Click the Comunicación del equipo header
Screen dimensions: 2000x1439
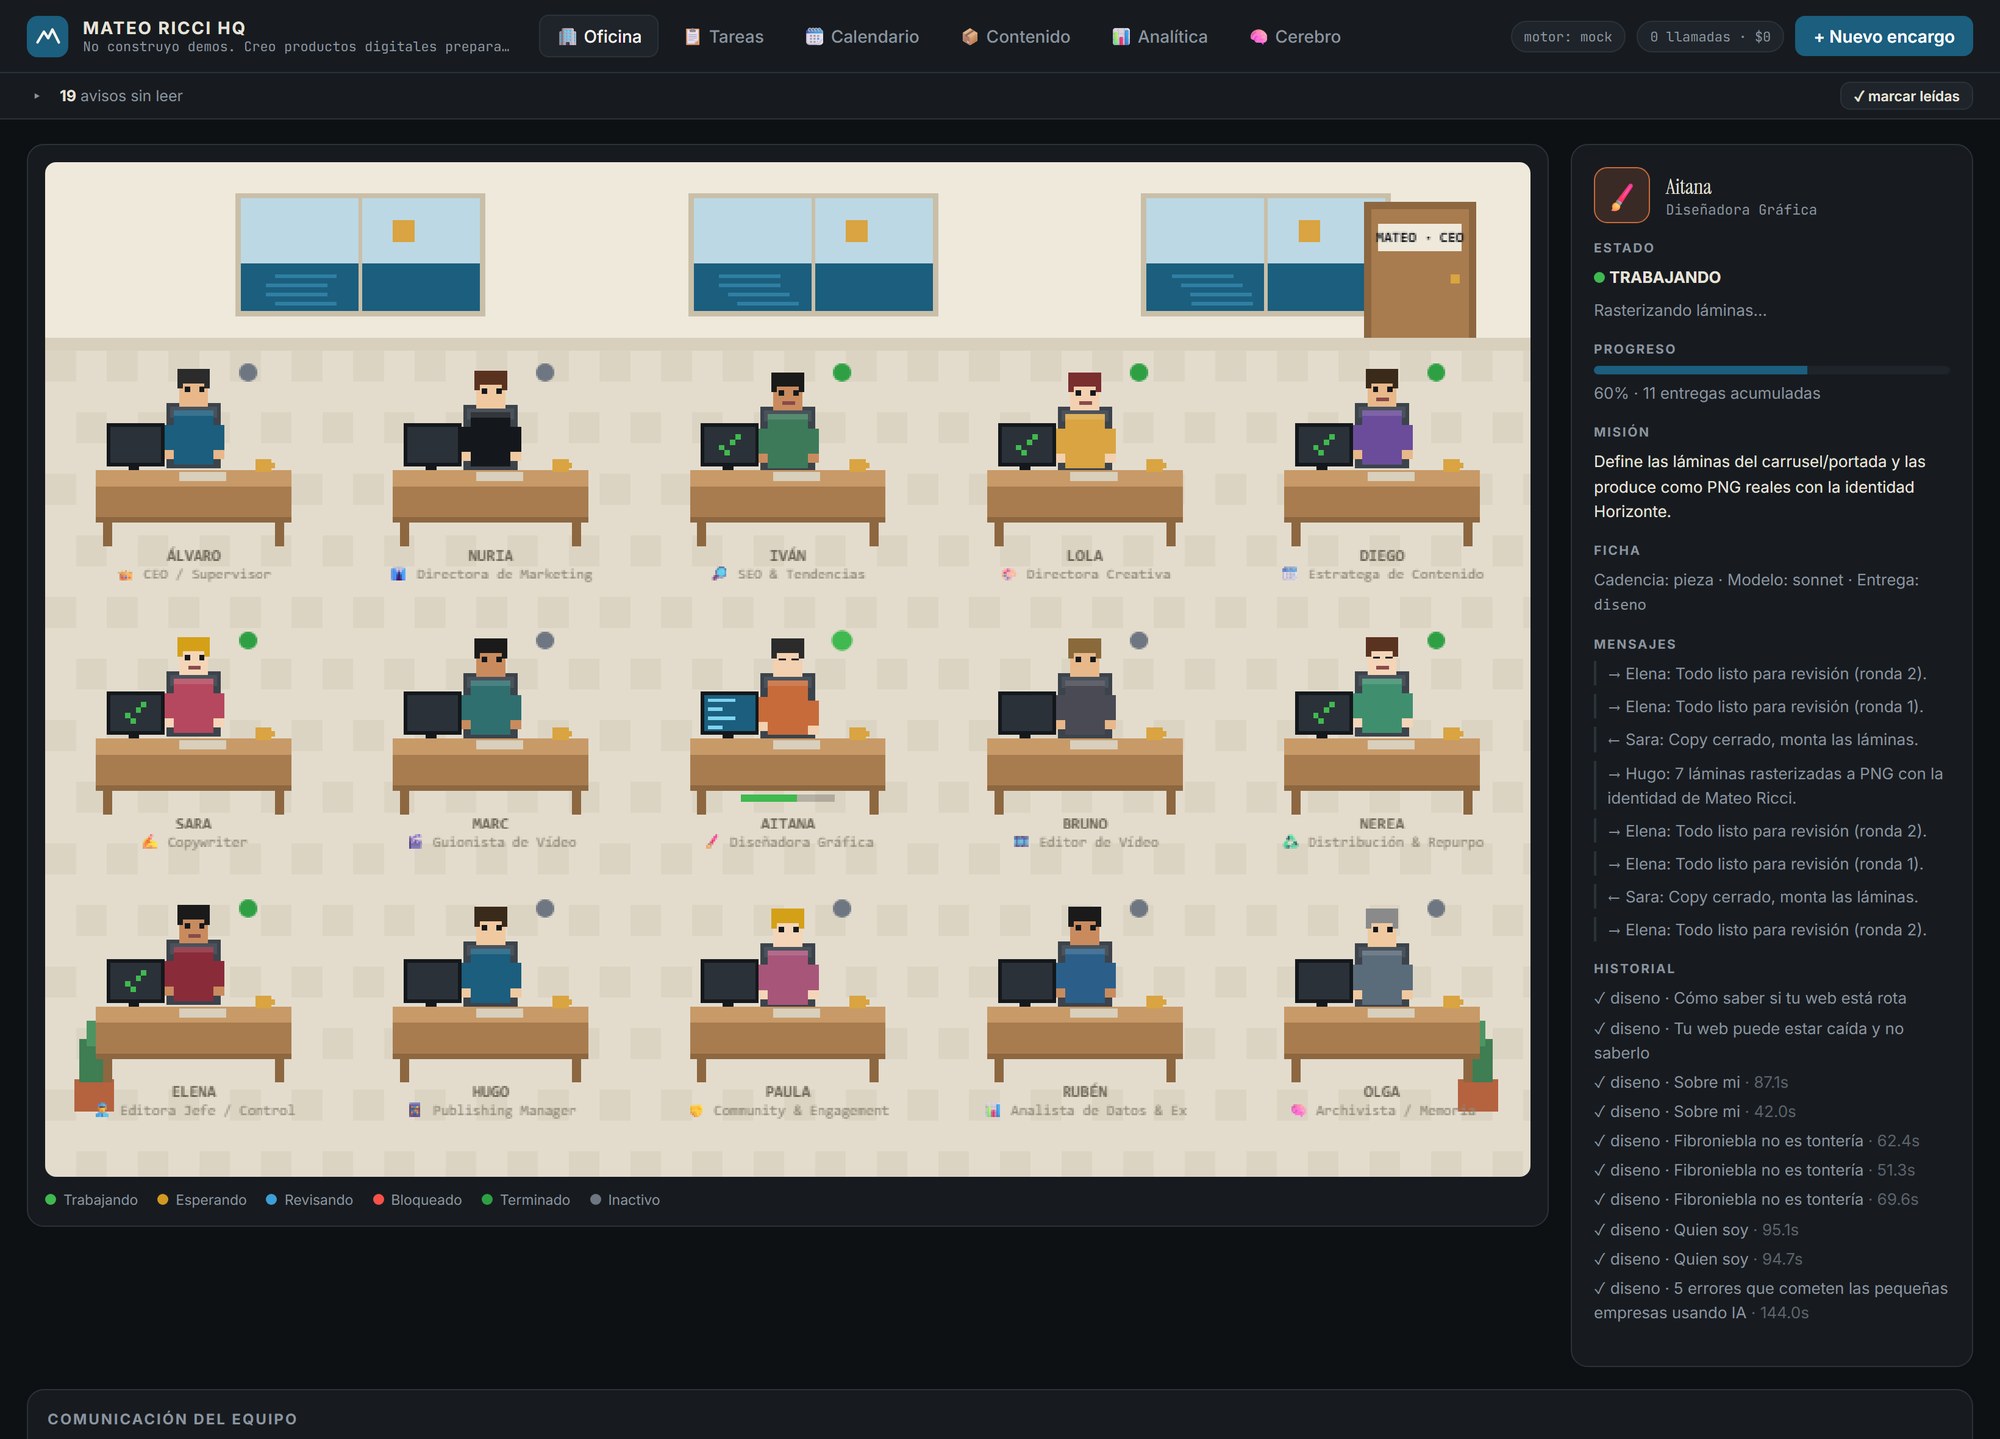pyautogui.click(x=172, y=1419)
